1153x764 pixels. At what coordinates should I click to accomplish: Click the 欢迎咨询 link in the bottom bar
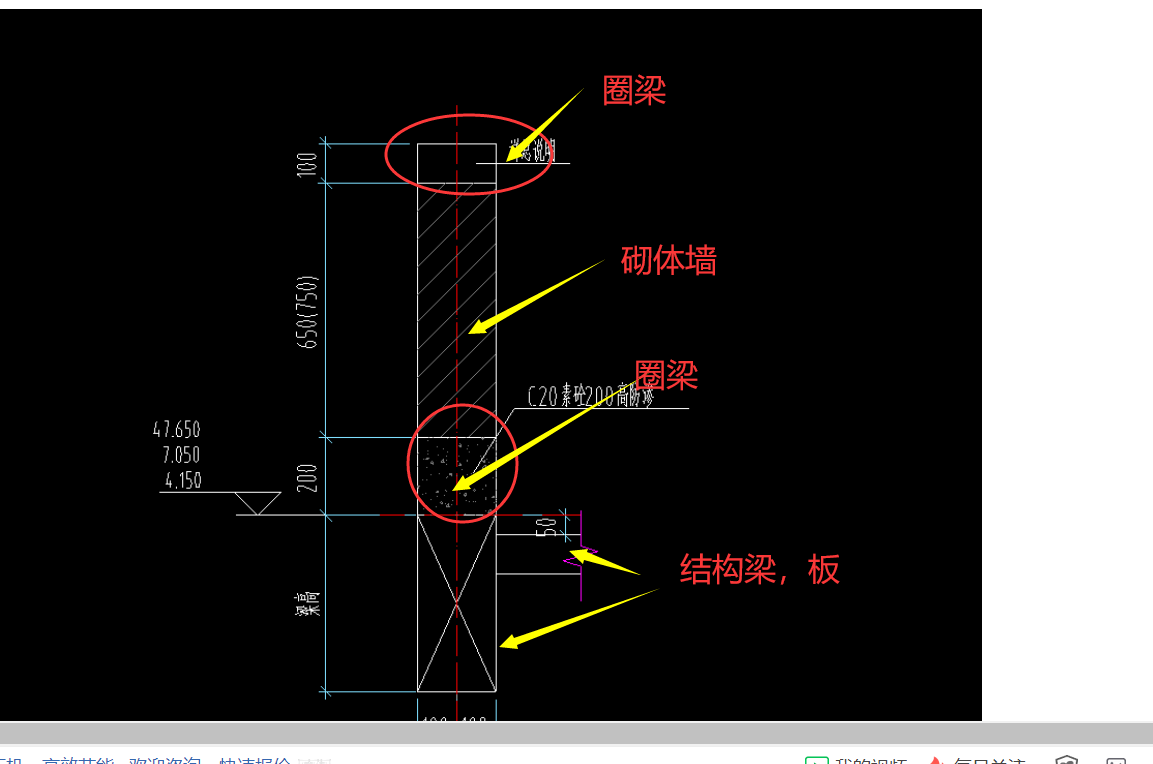tap(165, 760)
